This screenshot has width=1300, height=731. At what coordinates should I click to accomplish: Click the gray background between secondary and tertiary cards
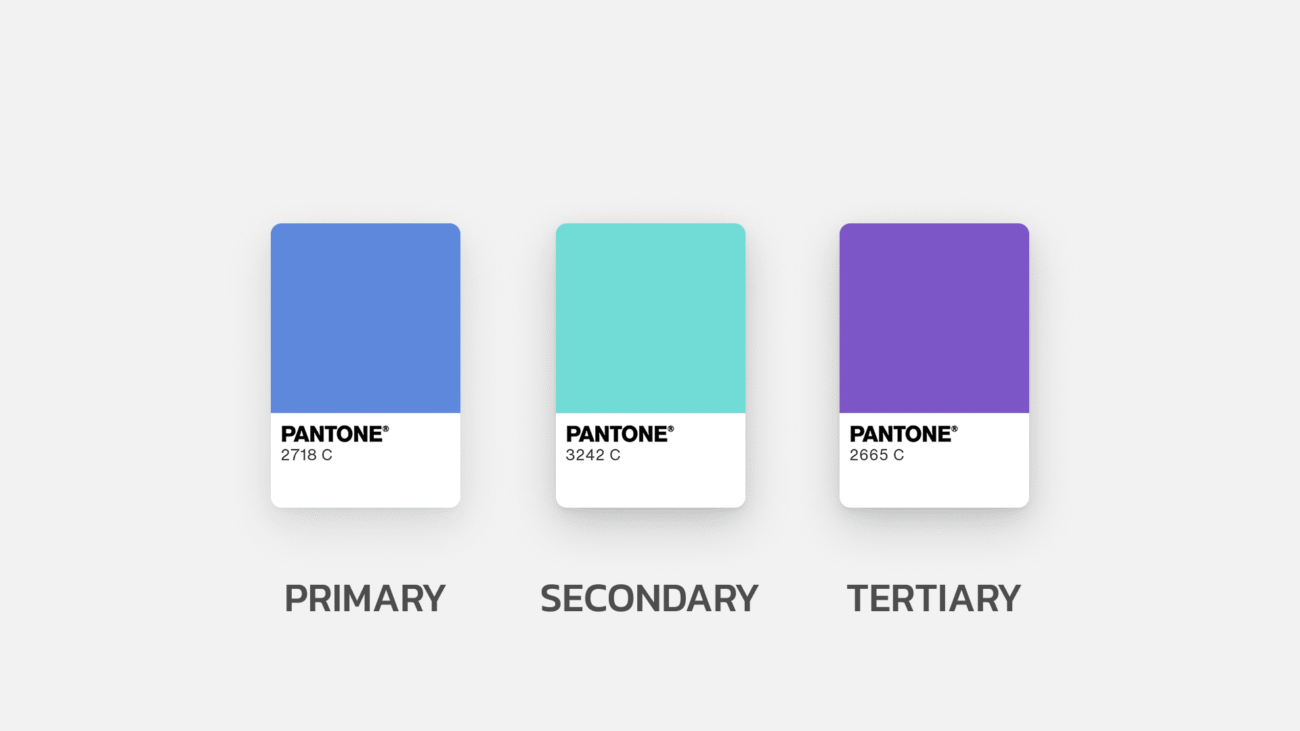(792, 365)
